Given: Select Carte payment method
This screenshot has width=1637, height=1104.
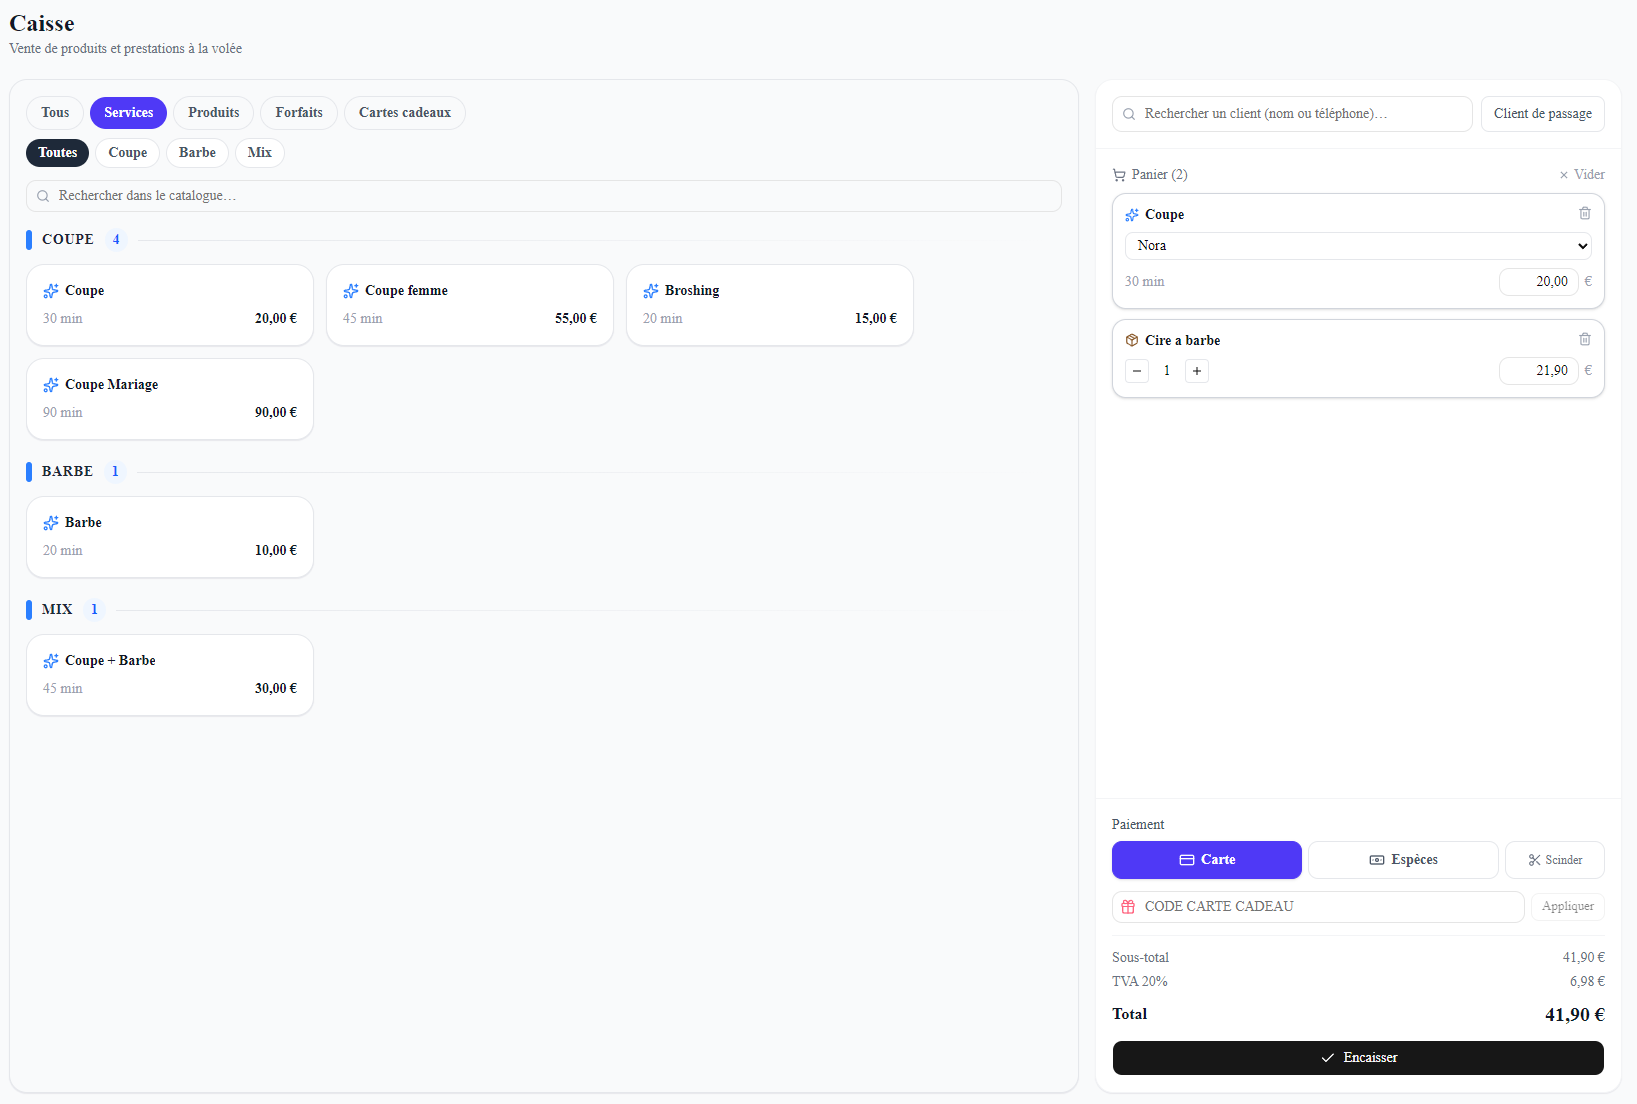Looking at the screenshot, I should (1207, 860).
